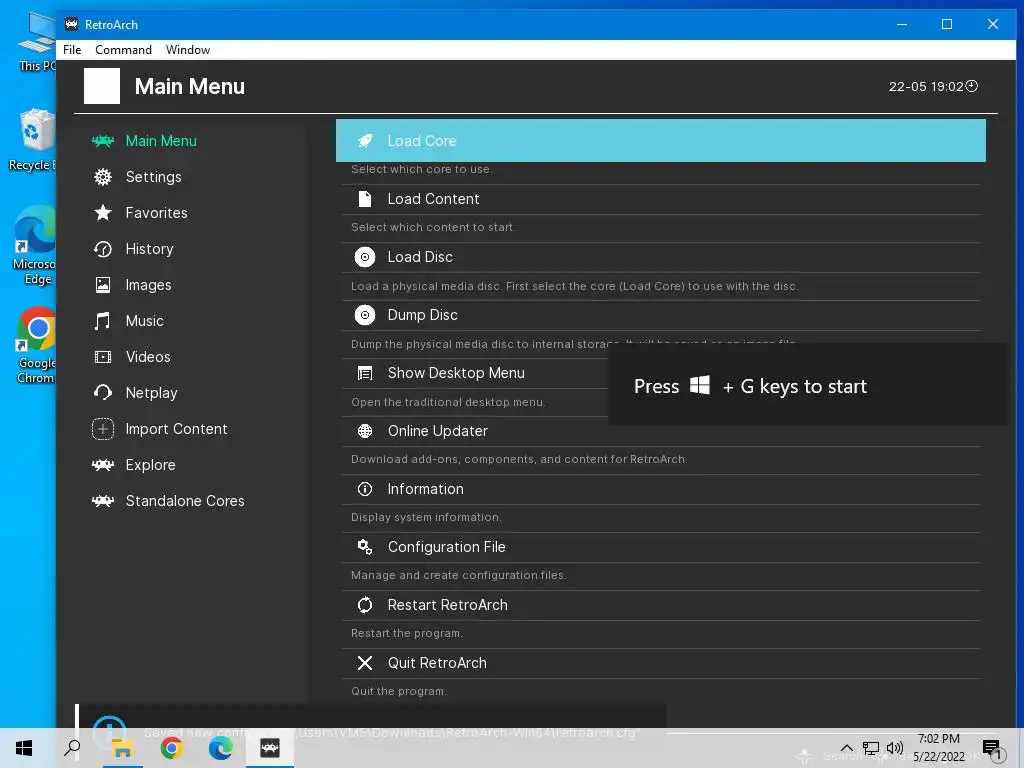Click the Main Menu invader icon in sidebar

coord(103,141)
